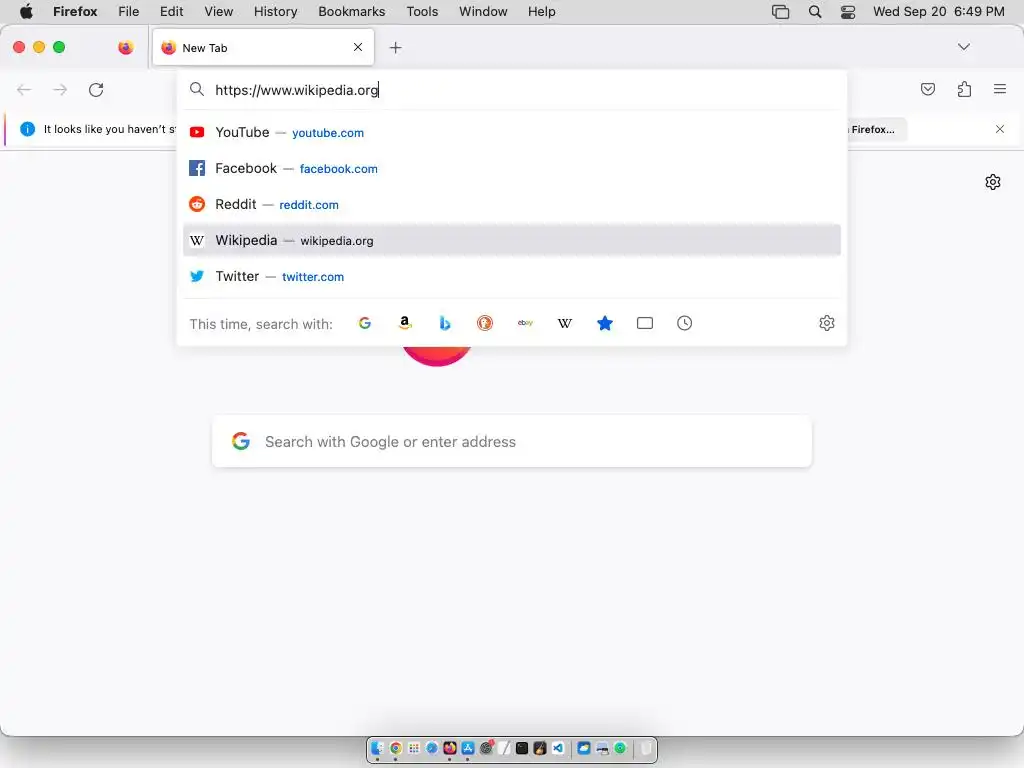This screenshot has height=768, width=1024.
Task: Open Launchpad from the Dock
Action: click(x=414, y=748)
